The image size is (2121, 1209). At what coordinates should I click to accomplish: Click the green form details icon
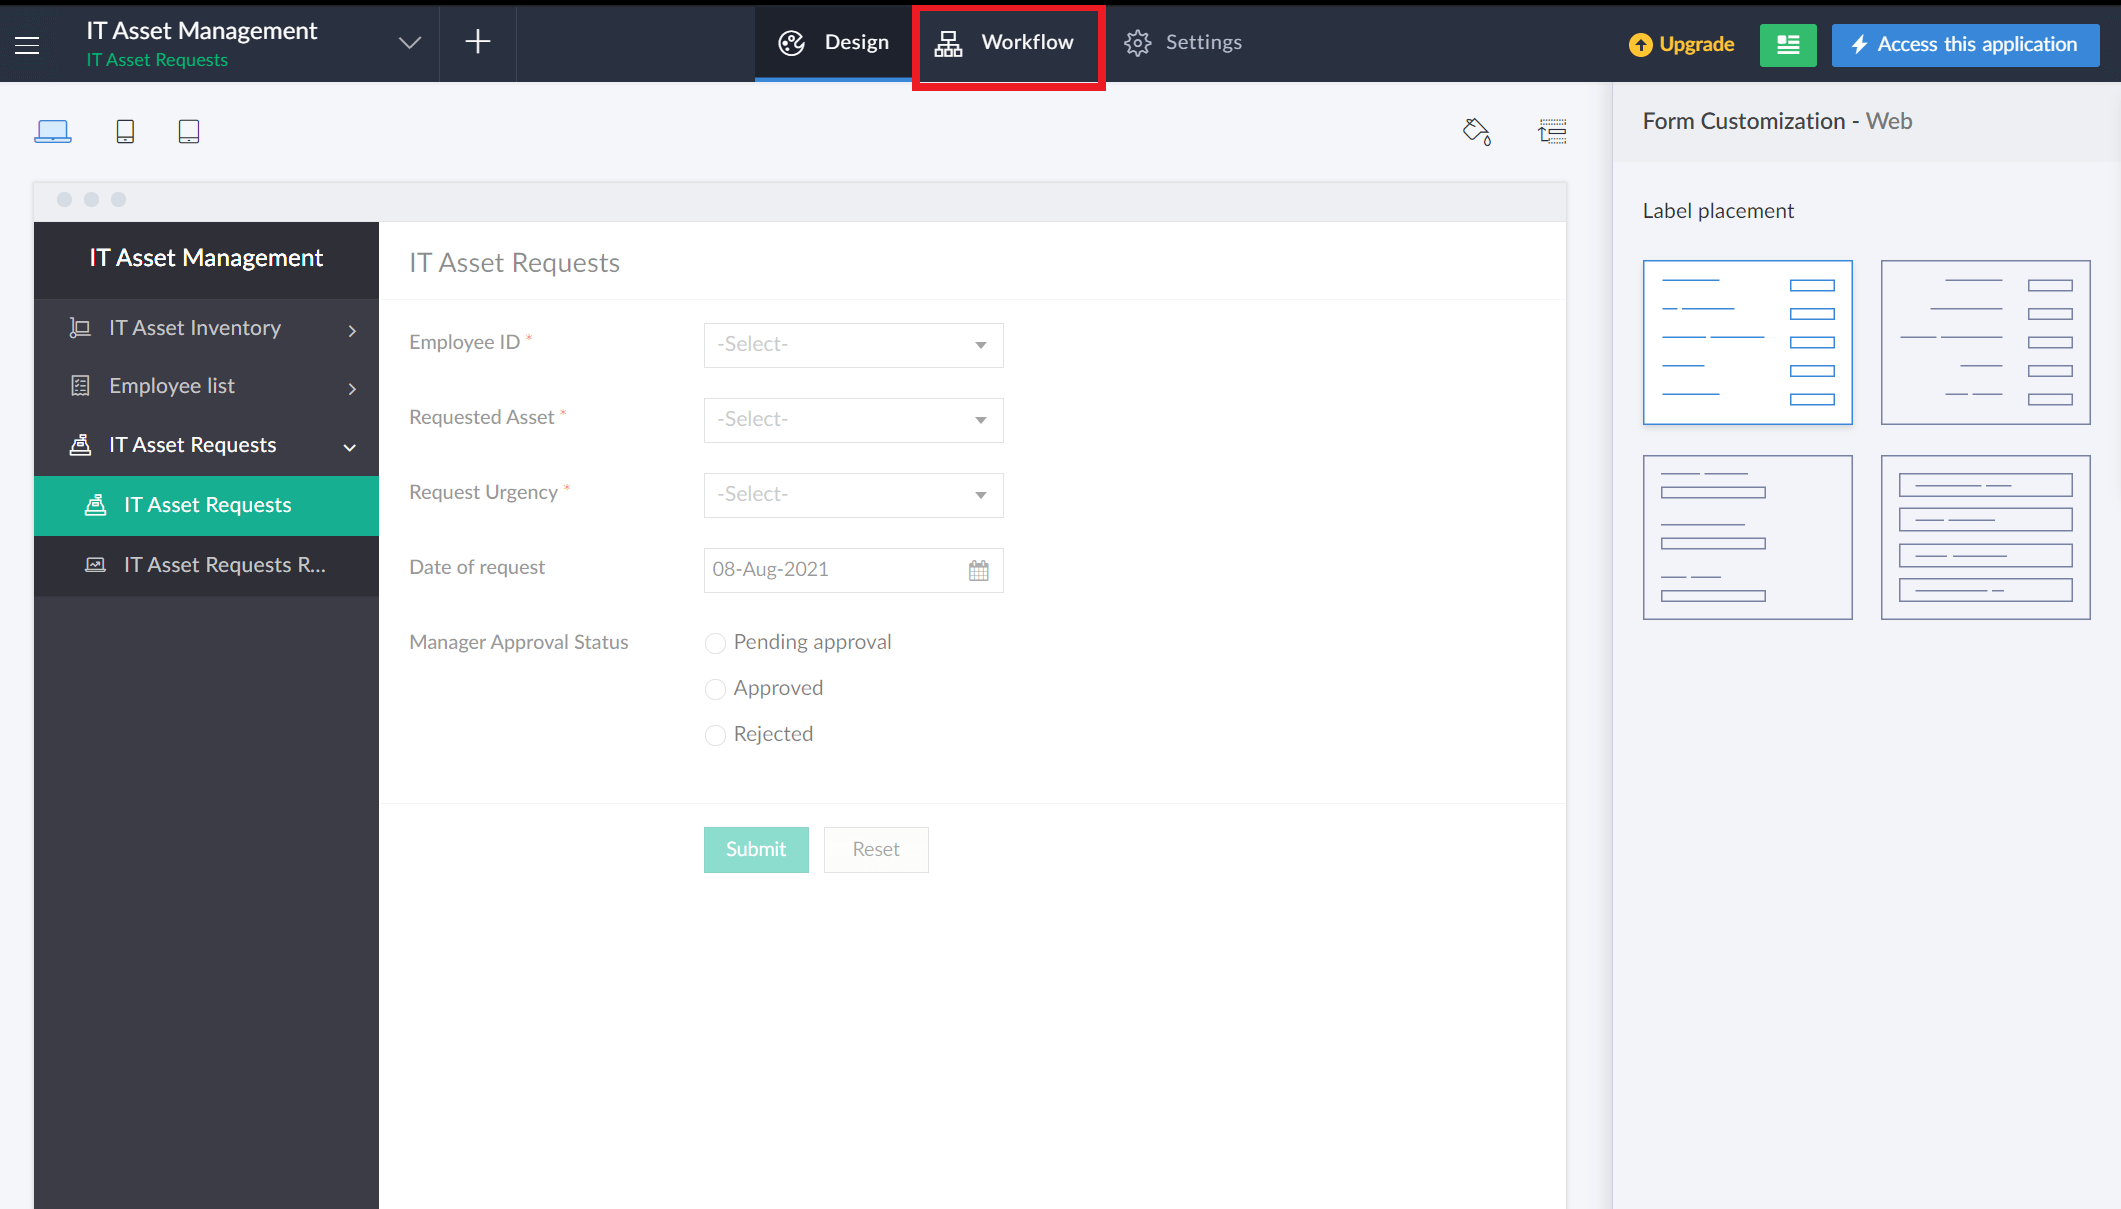click(x=1788, y=45)
